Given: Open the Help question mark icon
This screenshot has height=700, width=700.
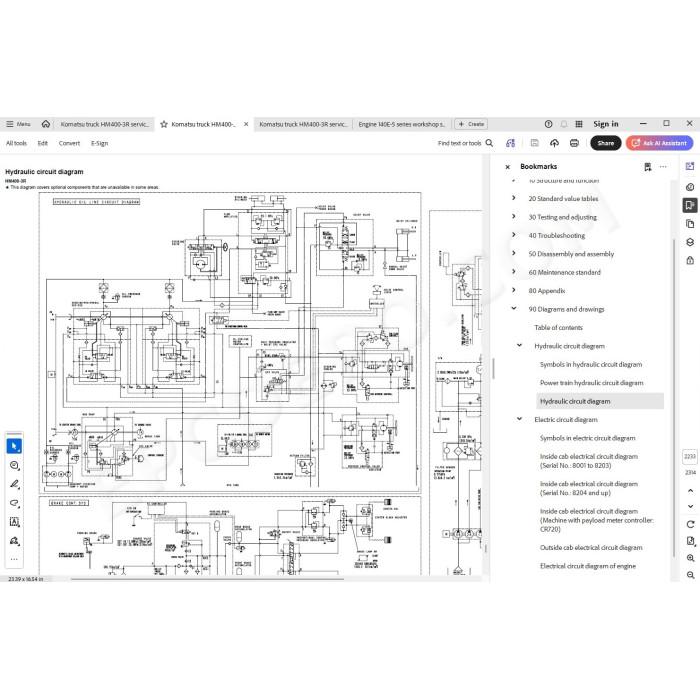Looking at the screenshot, I should pos(549,124).
